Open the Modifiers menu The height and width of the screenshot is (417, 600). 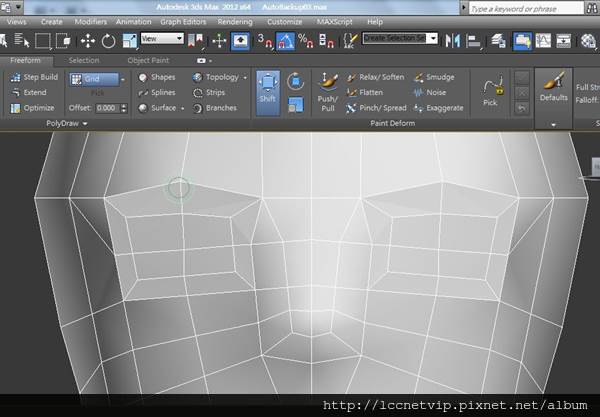click(91, 22)
